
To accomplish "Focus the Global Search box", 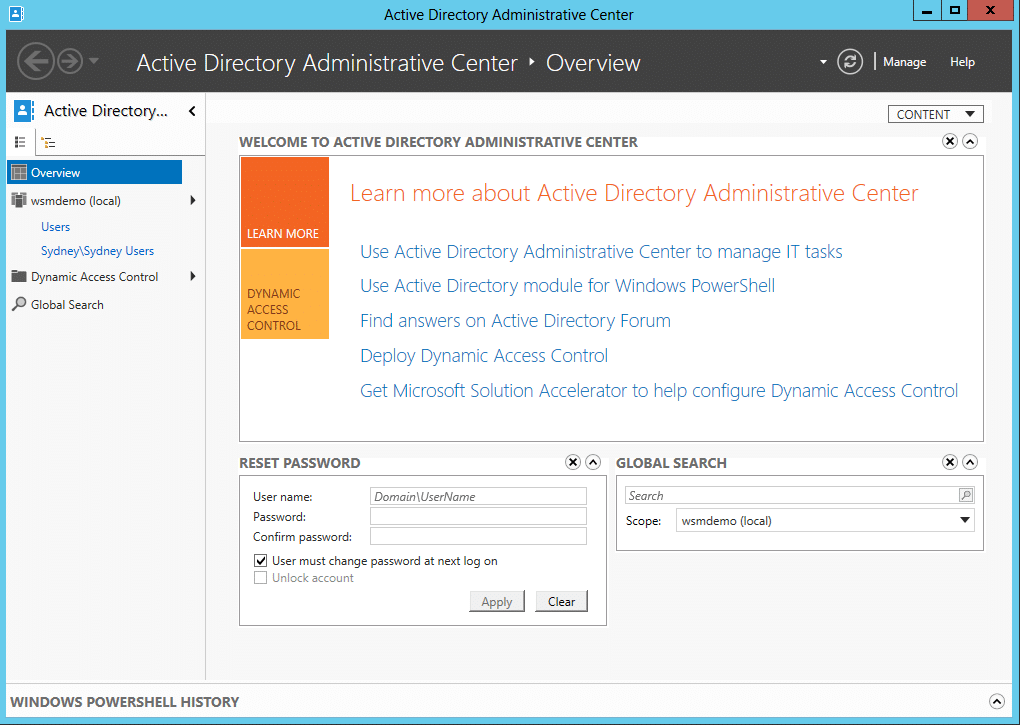I will 792,495.
